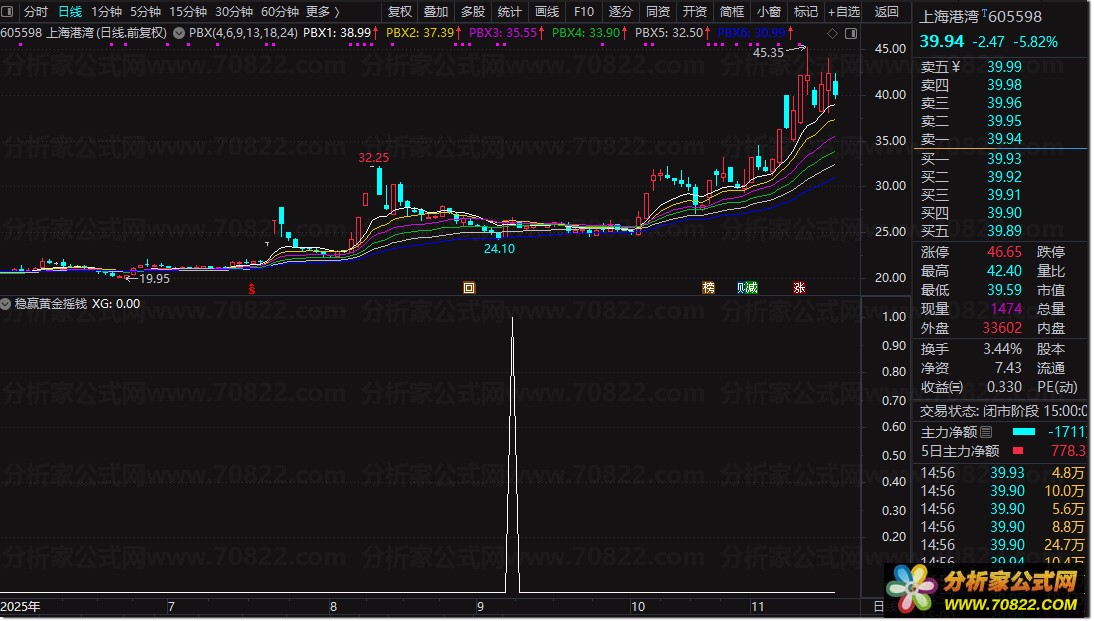Toggle the side panel icon in chart header
This screenshot has width=1094, height=621.
click(x=851, y=33)
